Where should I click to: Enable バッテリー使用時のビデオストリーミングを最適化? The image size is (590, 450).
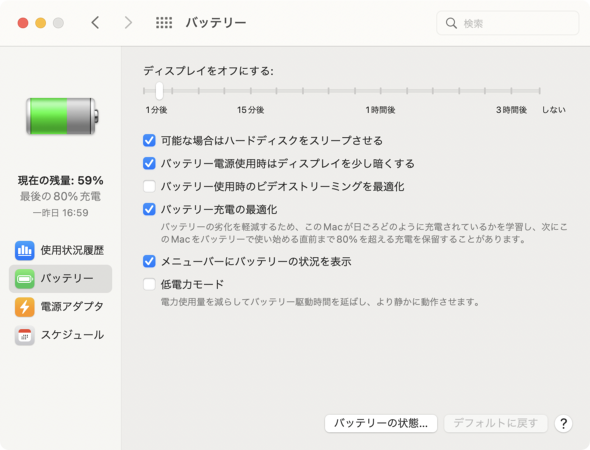149,186
